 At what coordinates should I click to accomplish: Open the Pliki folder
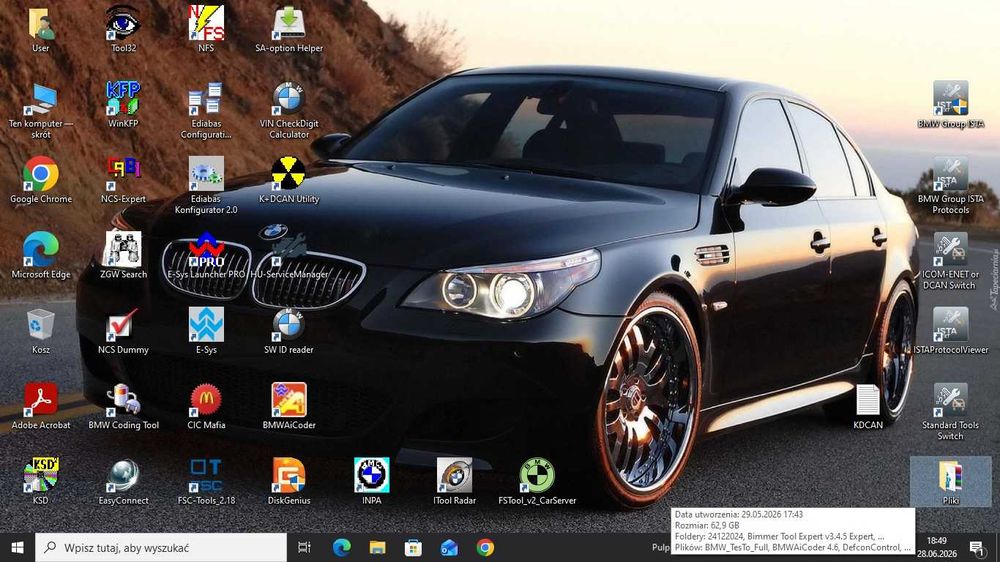(x=950, y=482)
